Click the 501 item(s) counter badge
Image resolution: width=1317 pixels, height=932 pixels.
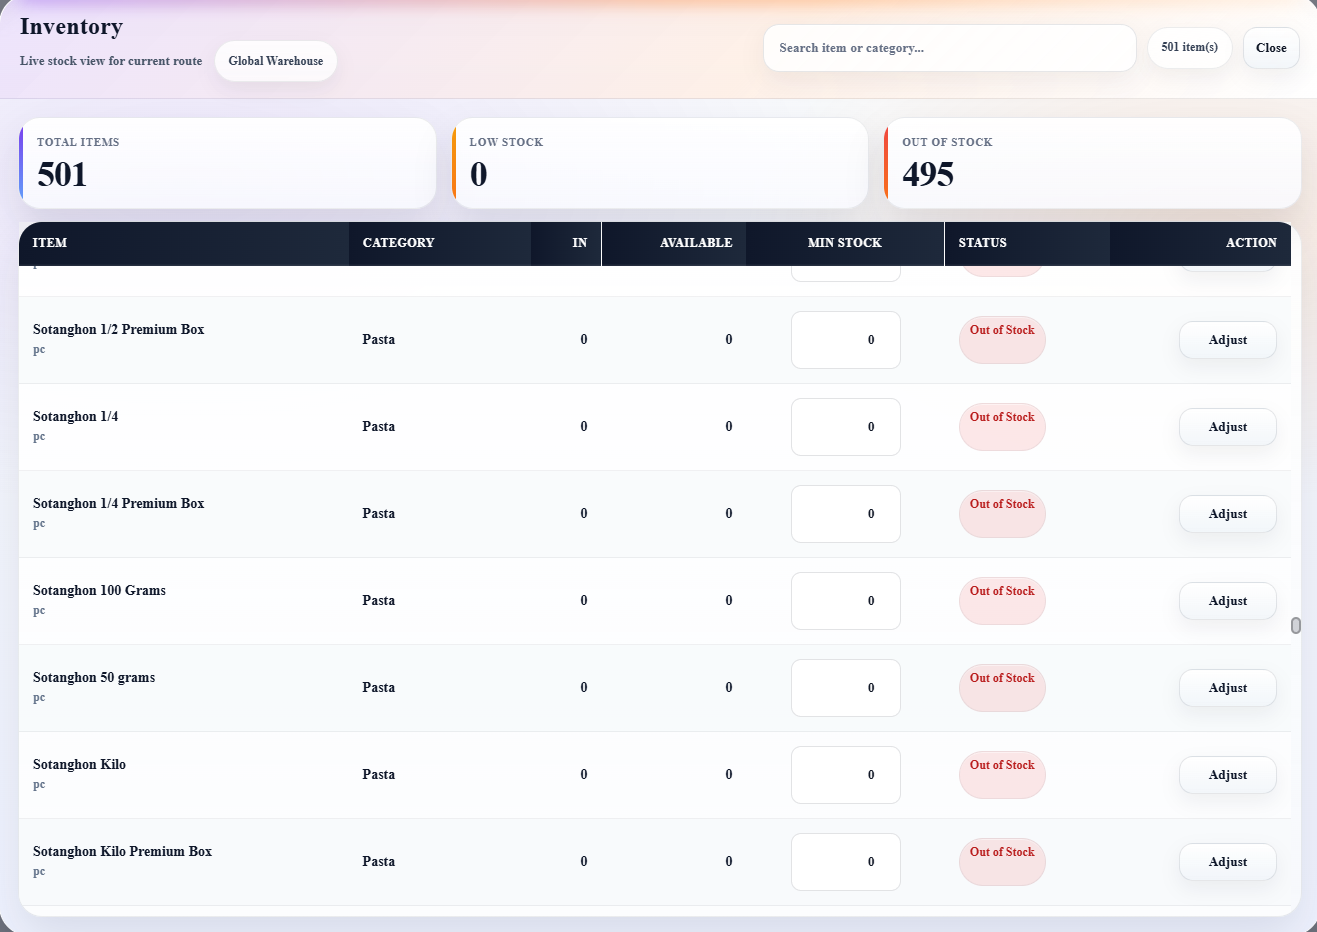tap(1189, 48)
